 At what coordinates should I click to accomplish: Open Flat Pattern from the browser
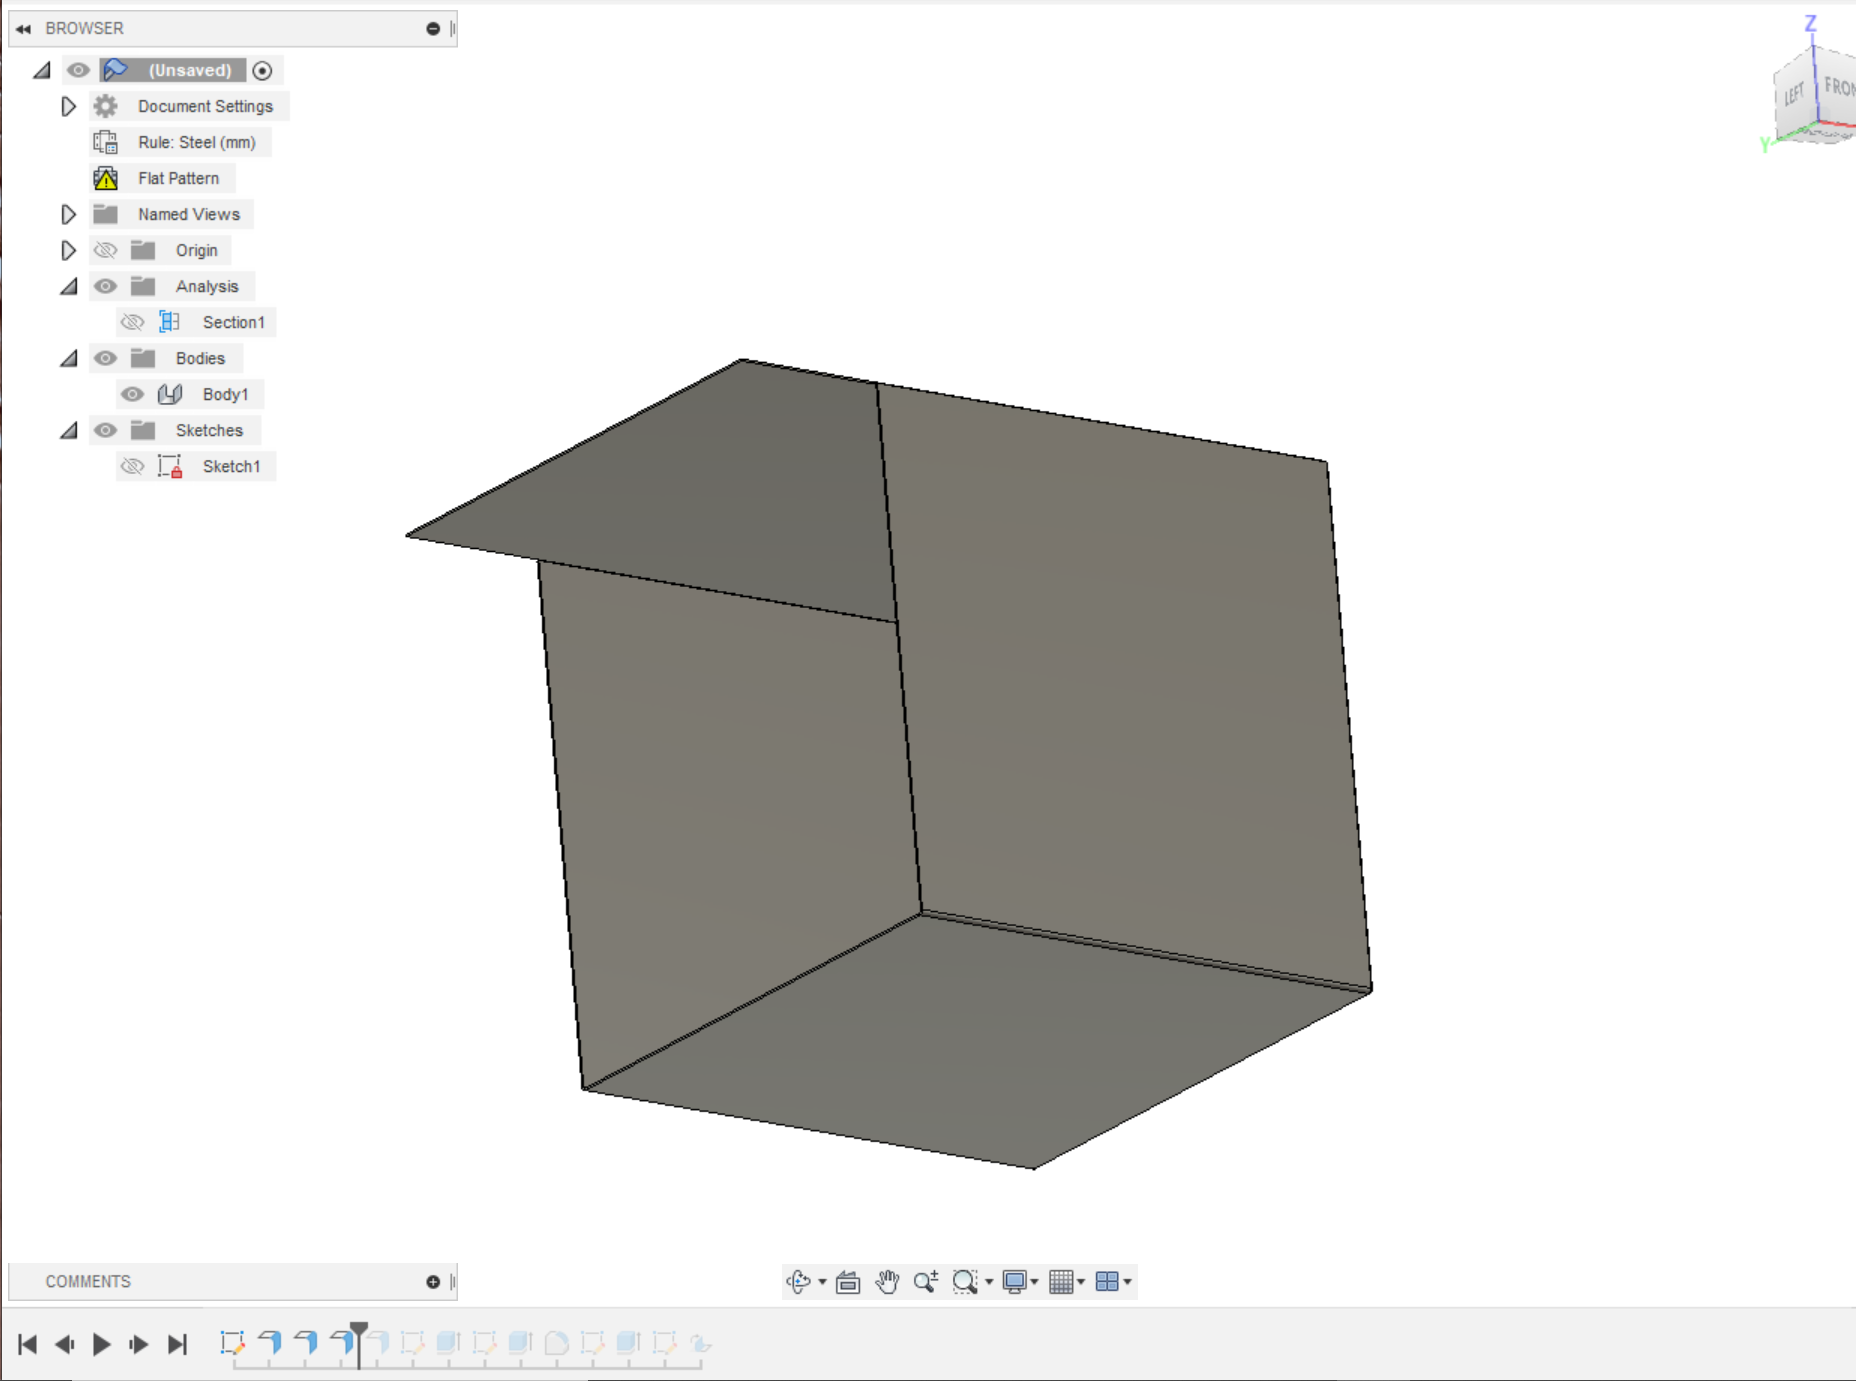[178, 178]
